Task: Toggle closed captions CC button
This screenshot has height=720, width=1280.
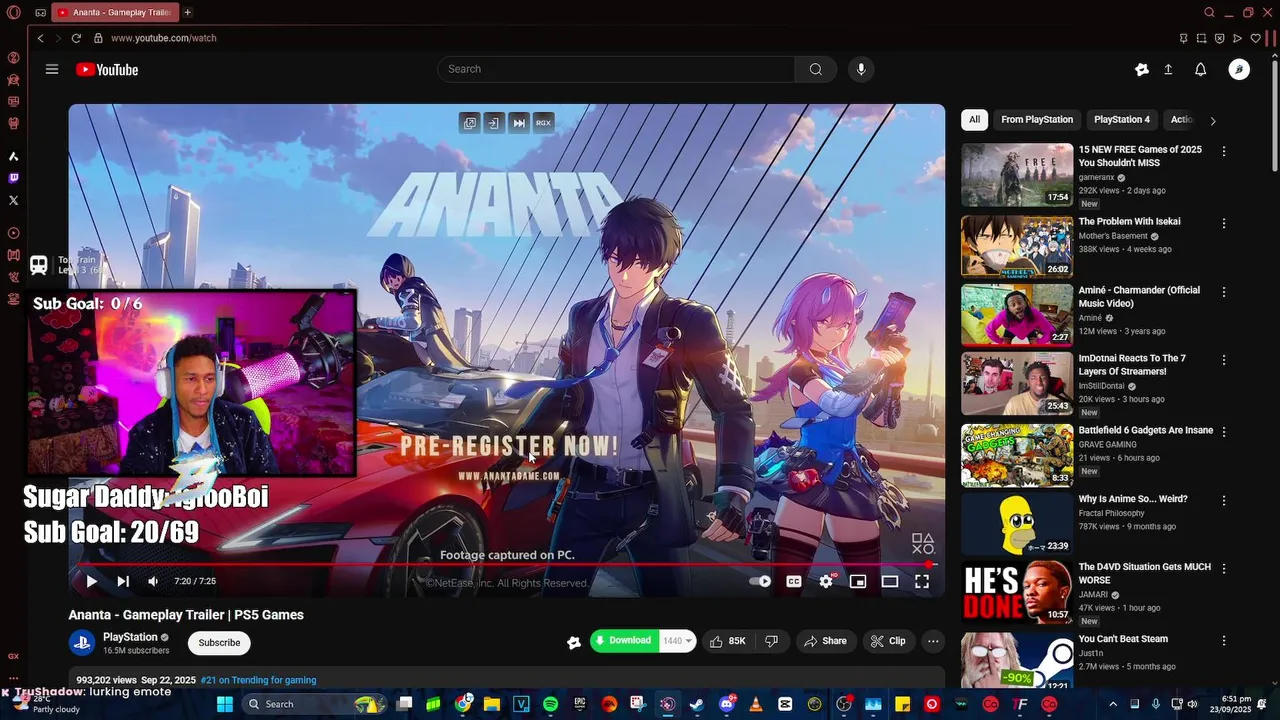Action: 794,581
